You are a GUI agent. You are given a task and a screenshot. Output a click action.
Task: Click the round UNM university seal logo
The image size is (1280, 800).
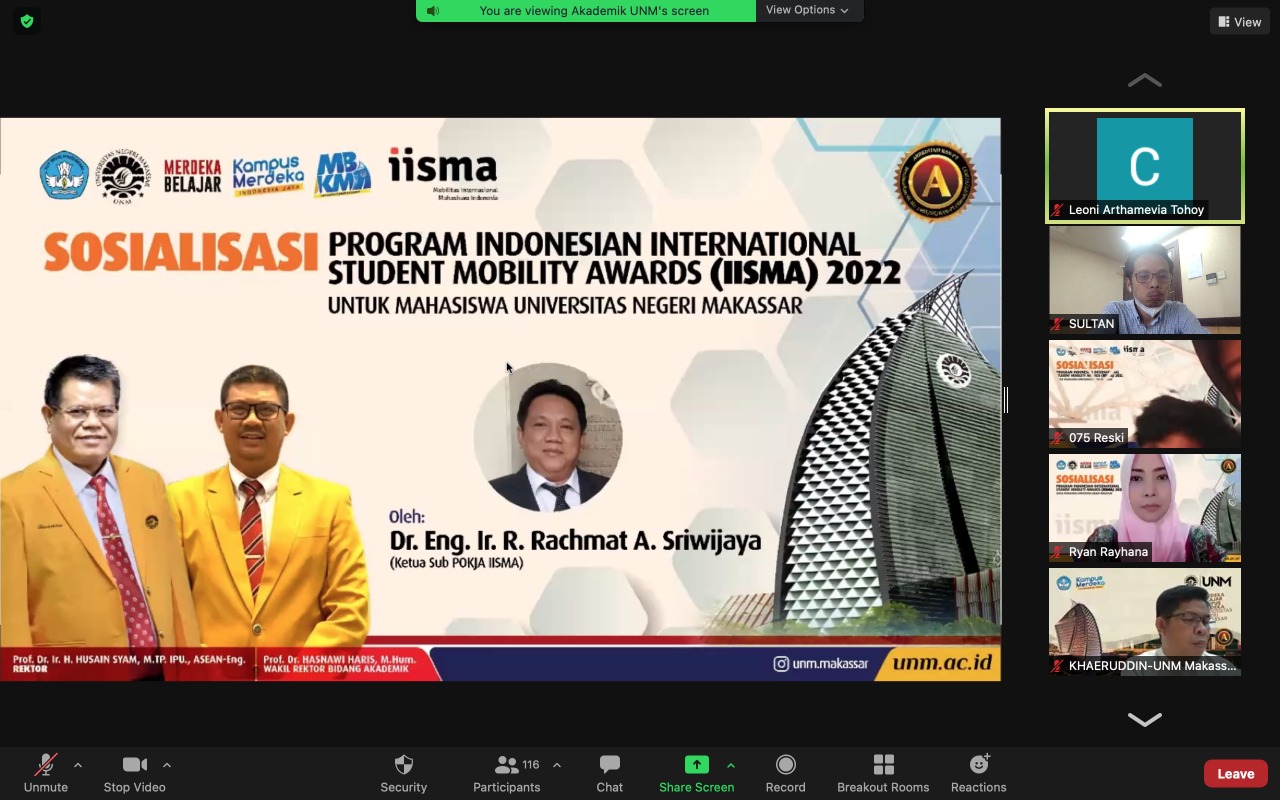124,176
